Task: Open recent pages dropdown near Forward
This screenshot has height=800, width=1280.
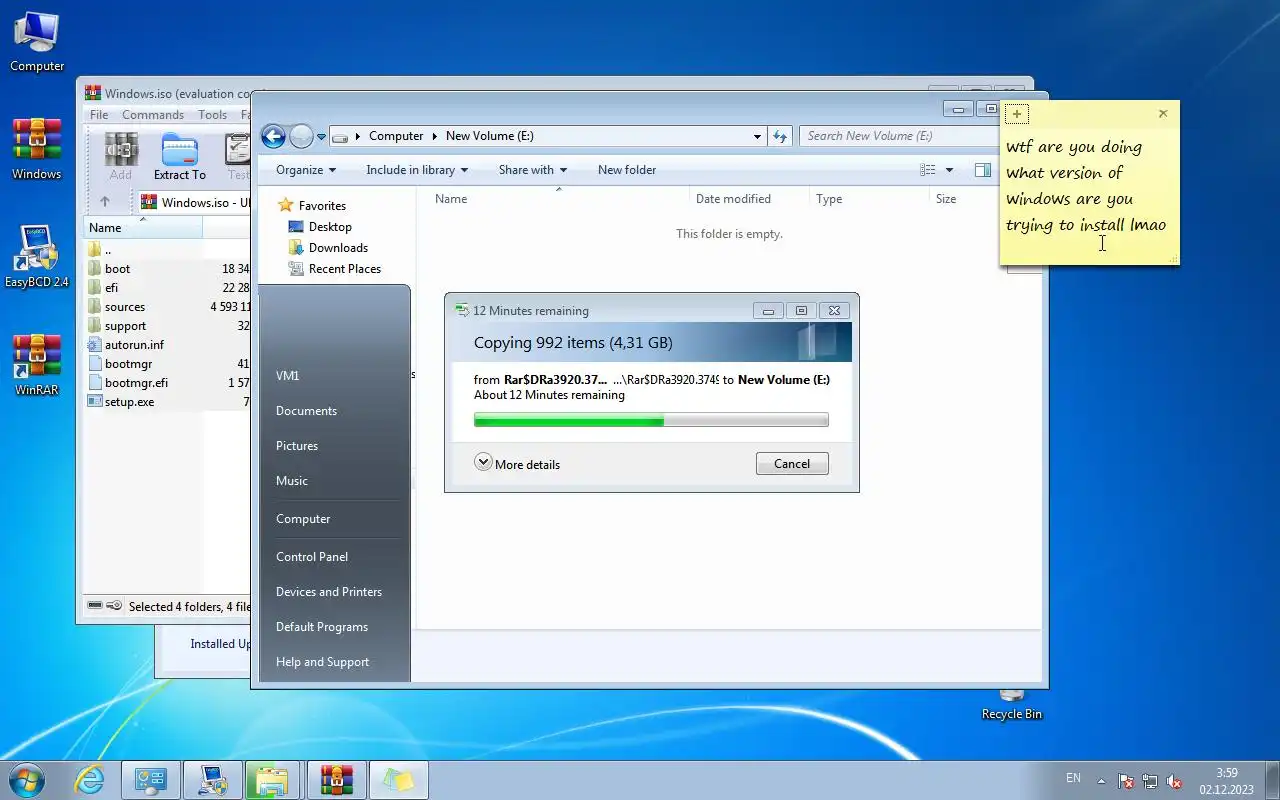Action: pos(322,136)
